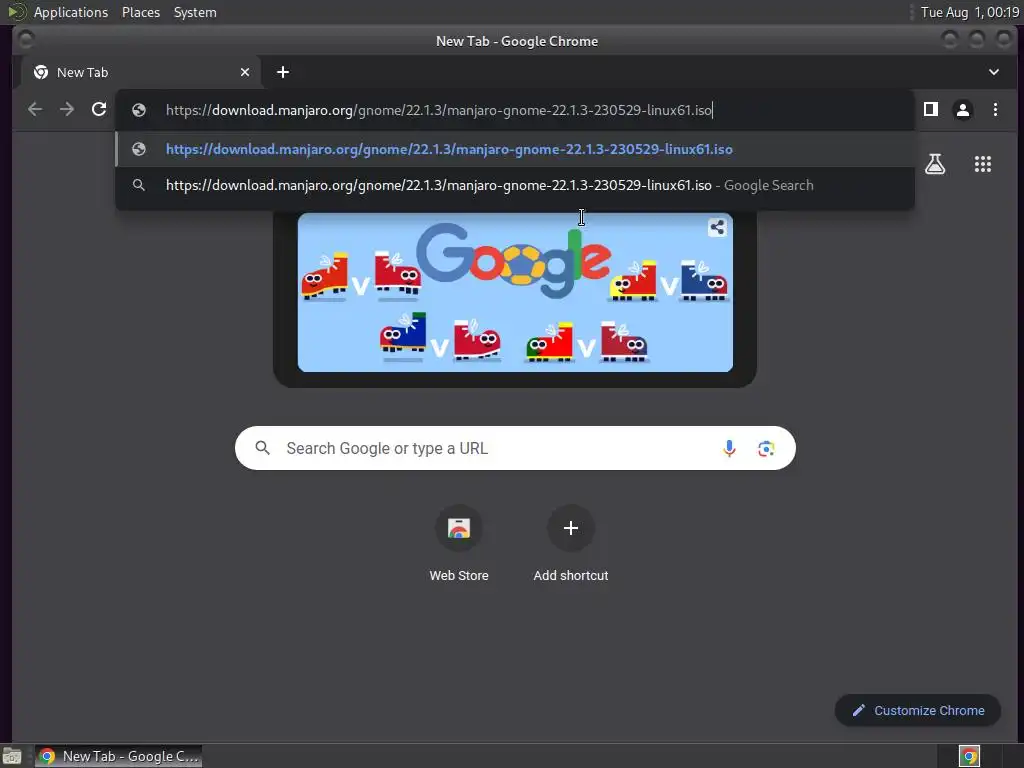This screenshot has height=768, width=1024.
Task: Open the Google apps grid
Action: (x=983, y=164)
